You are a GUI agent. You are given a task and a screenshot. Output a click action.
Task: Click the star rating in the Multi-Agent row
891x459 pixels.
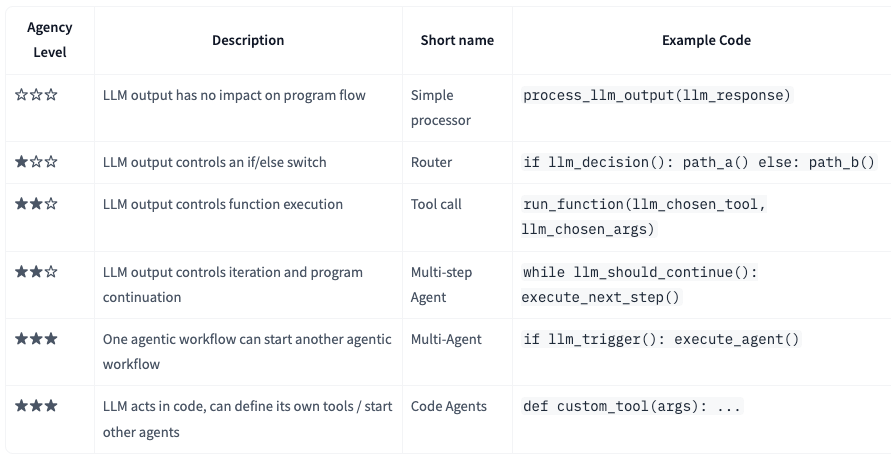point(36,339)
